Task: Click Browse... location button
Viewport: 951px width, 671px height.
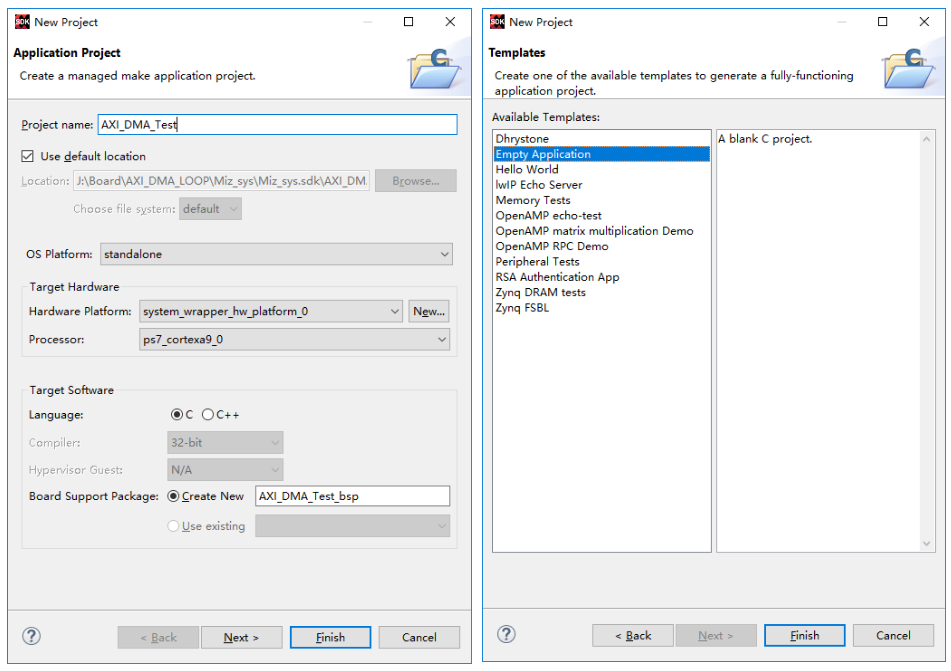Action: (415, 181)
